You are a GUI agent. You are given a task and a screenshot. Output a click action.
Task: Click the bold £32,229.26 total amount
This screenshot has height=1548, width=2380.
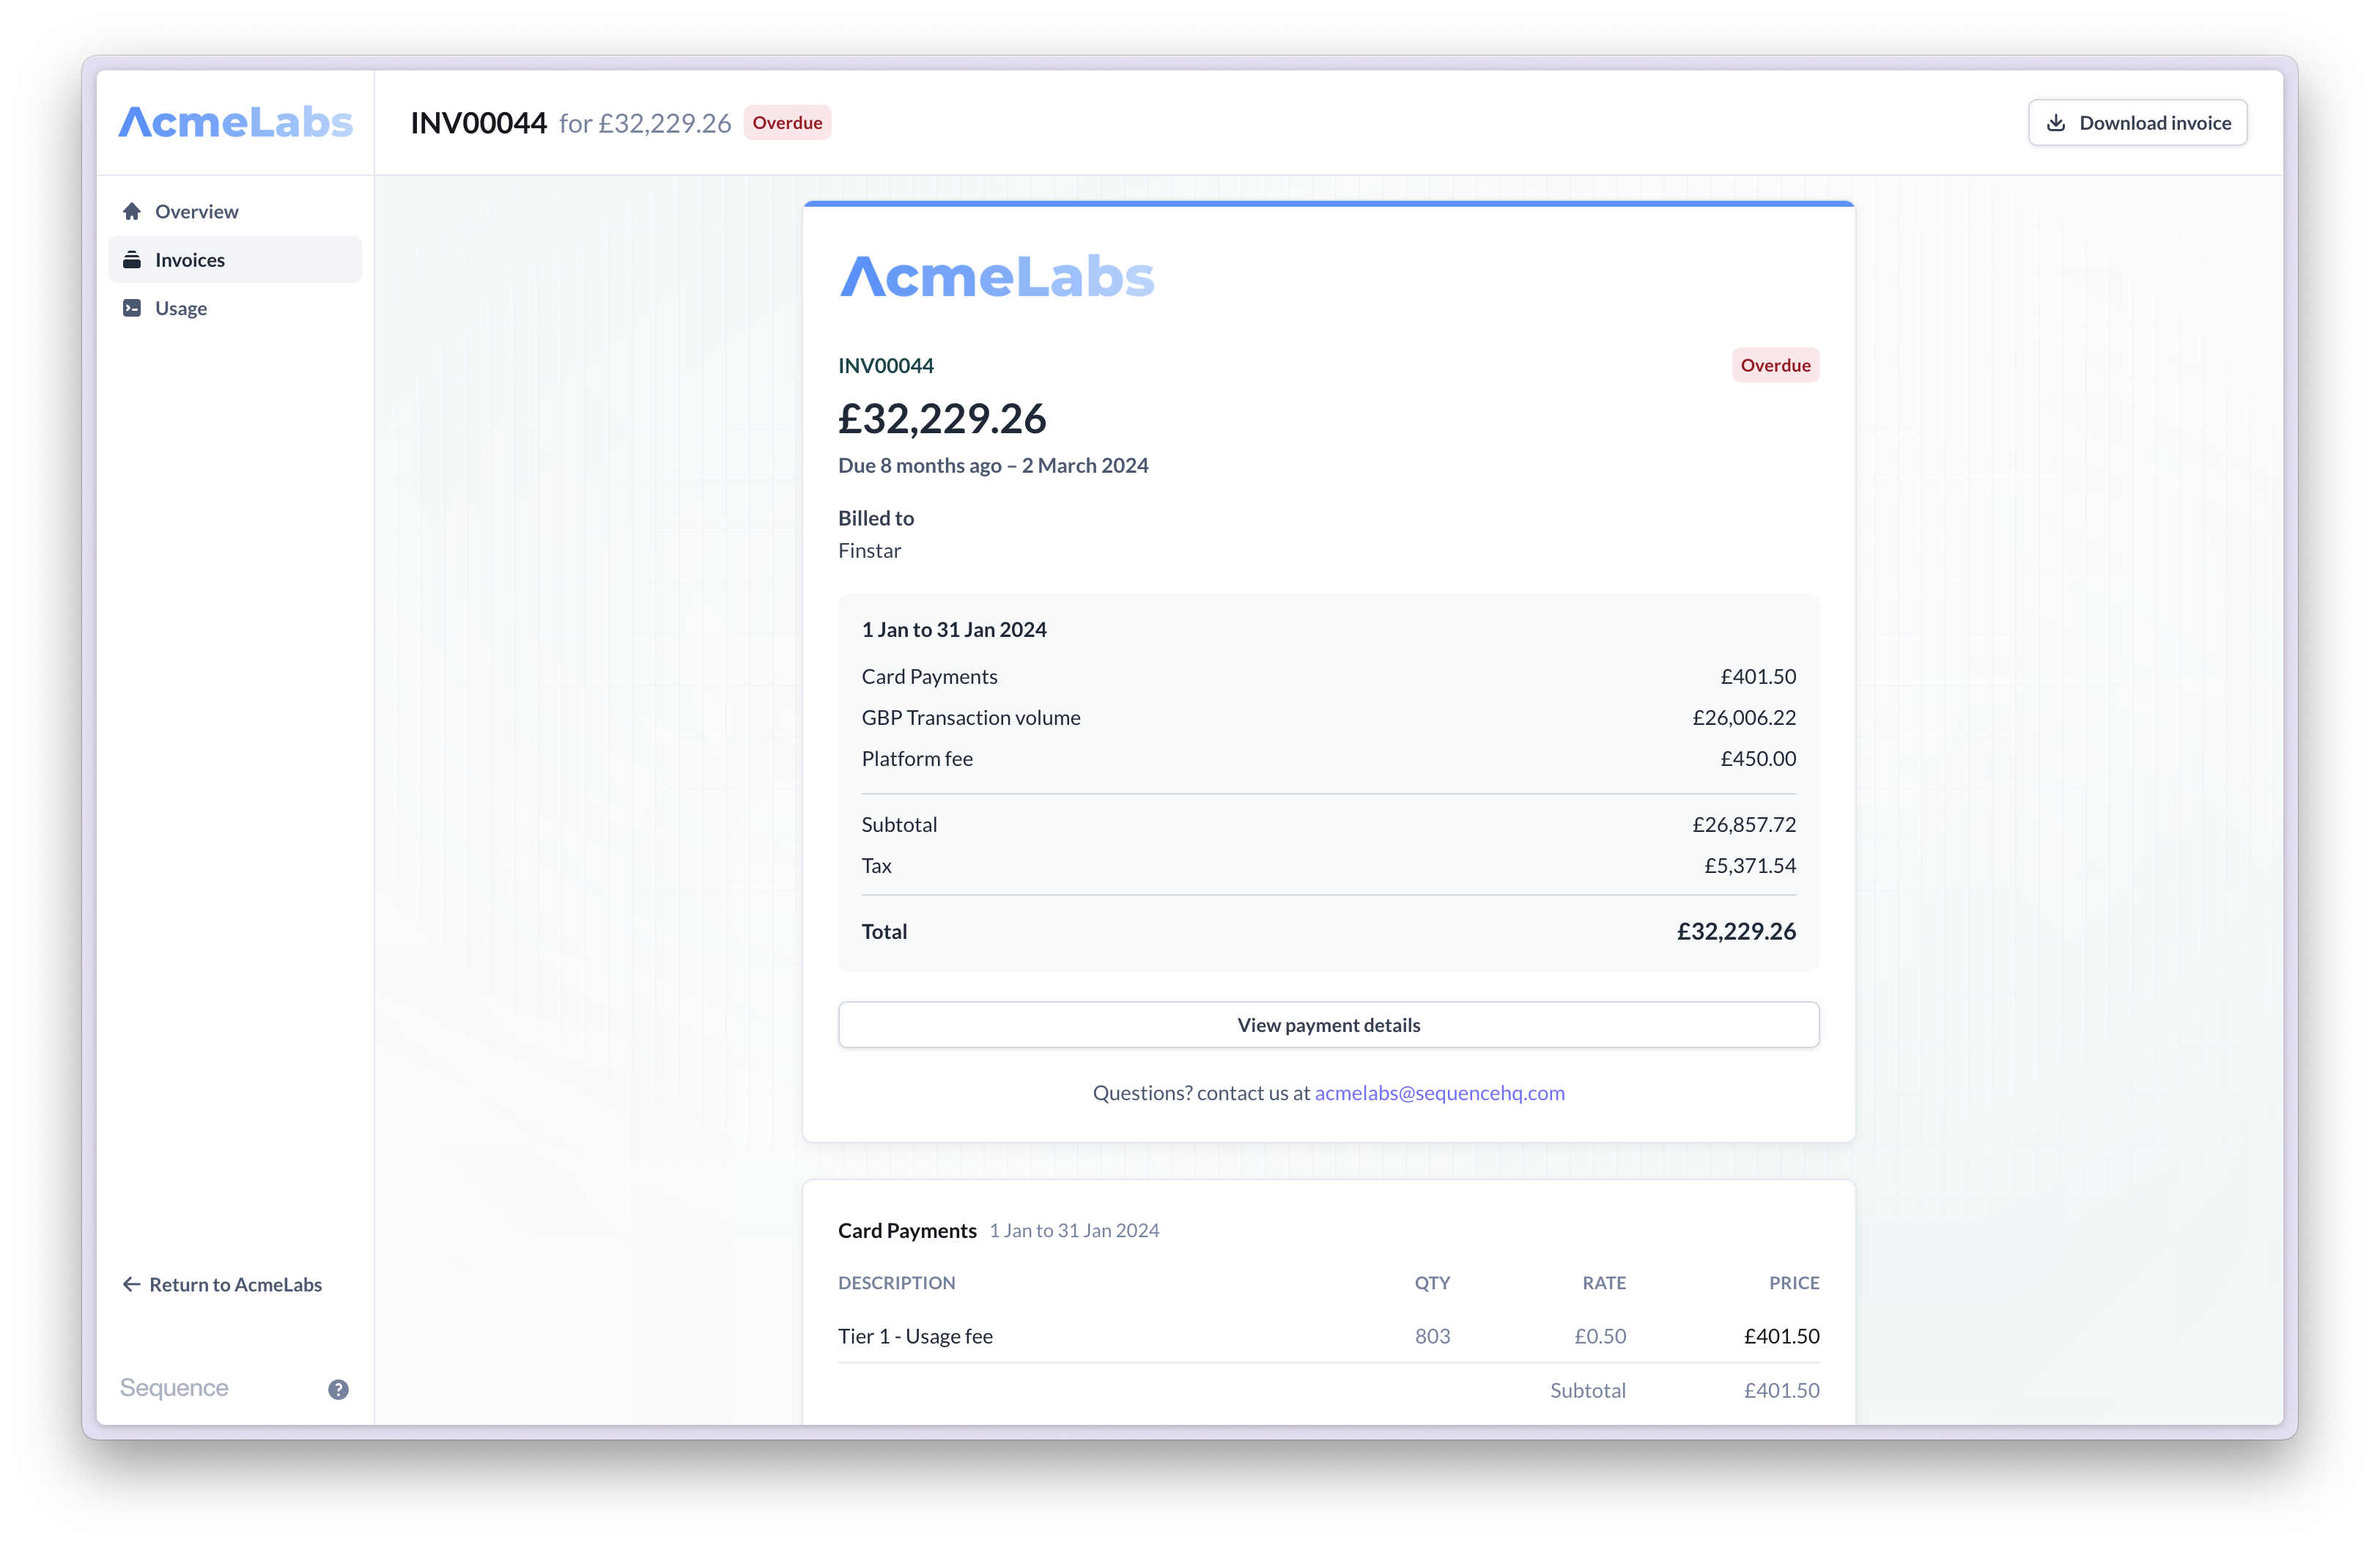click(1736, 932)
